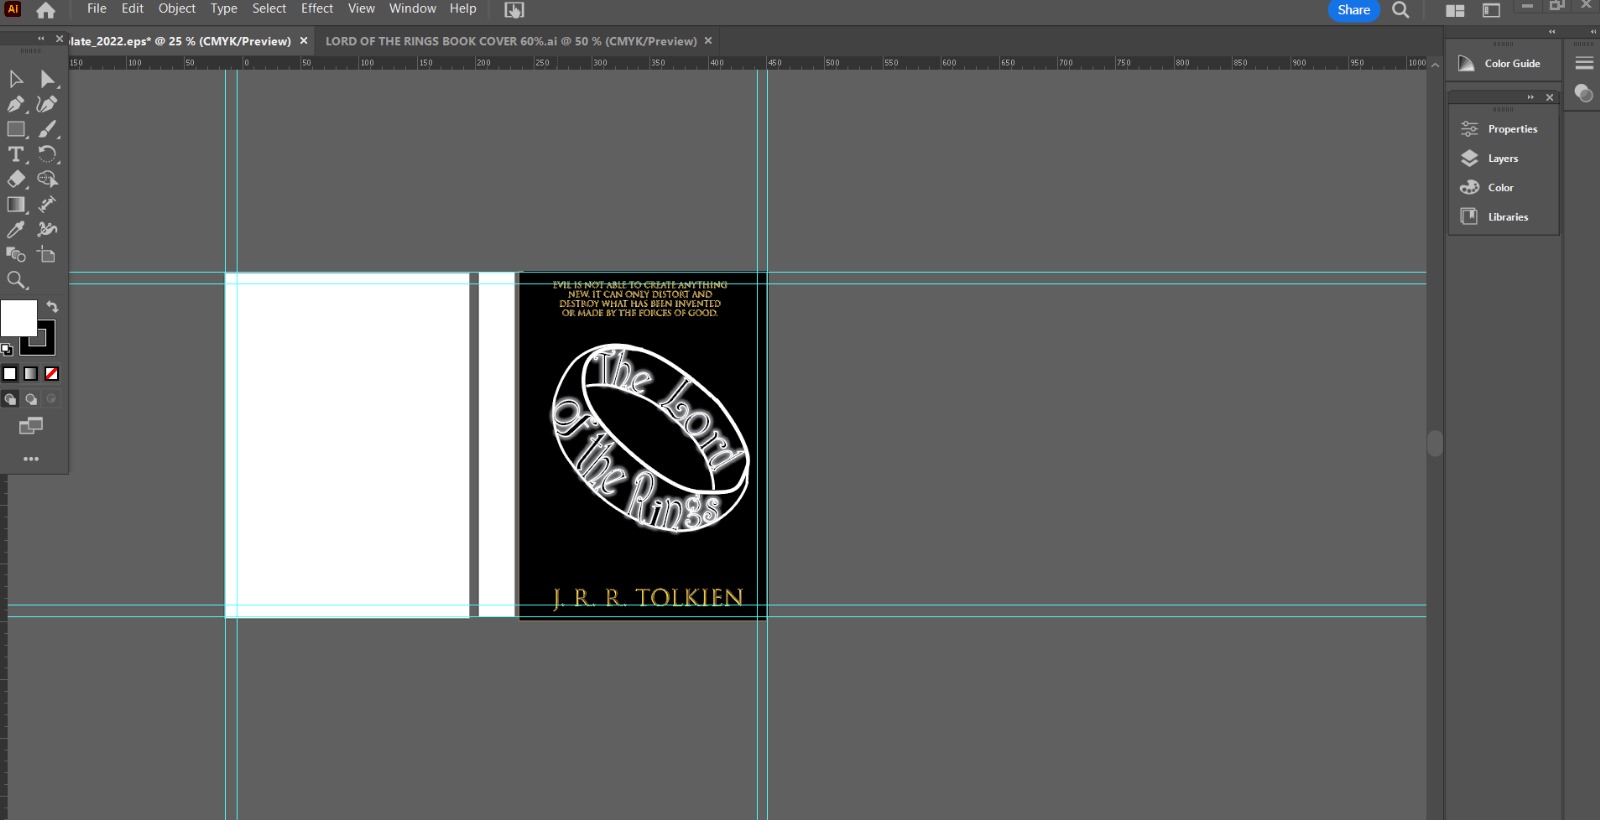This screenshot has width=1600, height=820.
Task: Expand the Edit Toolbar three-dots menu
Action: [x=31, y=459]
